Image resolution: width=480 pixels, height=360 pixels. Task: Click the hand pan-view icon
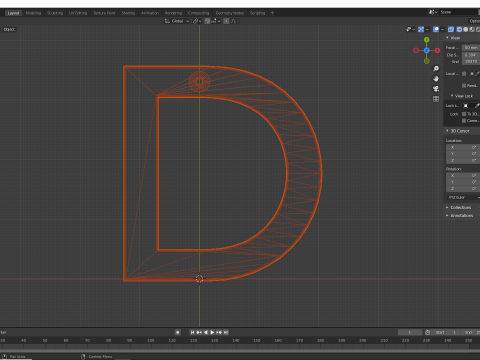(x=436, y=79)
